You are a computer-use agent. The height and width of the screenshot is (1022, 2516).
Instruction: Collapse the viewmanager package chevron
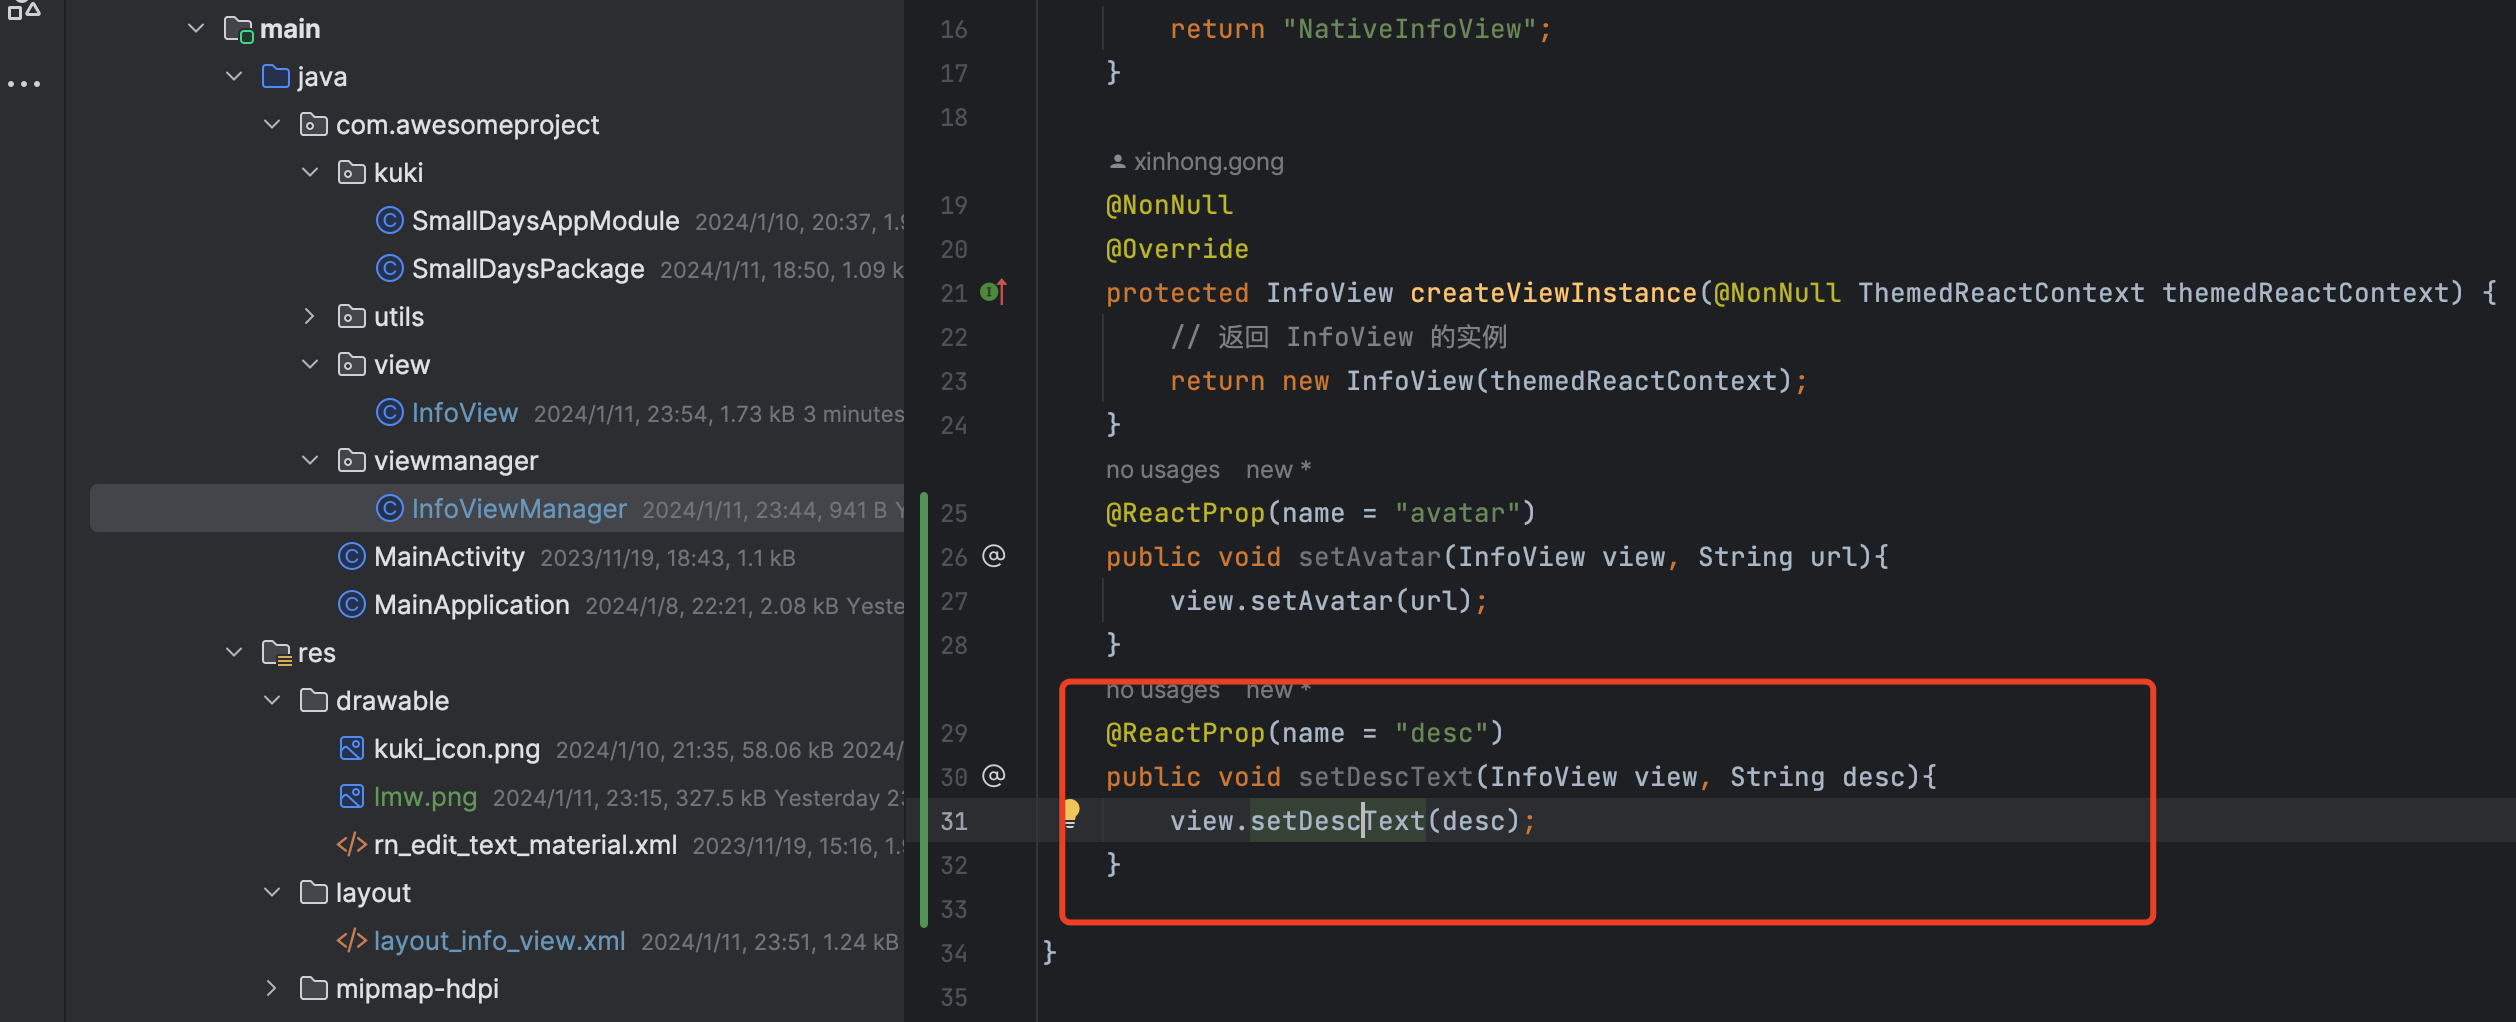coord(310,461)
